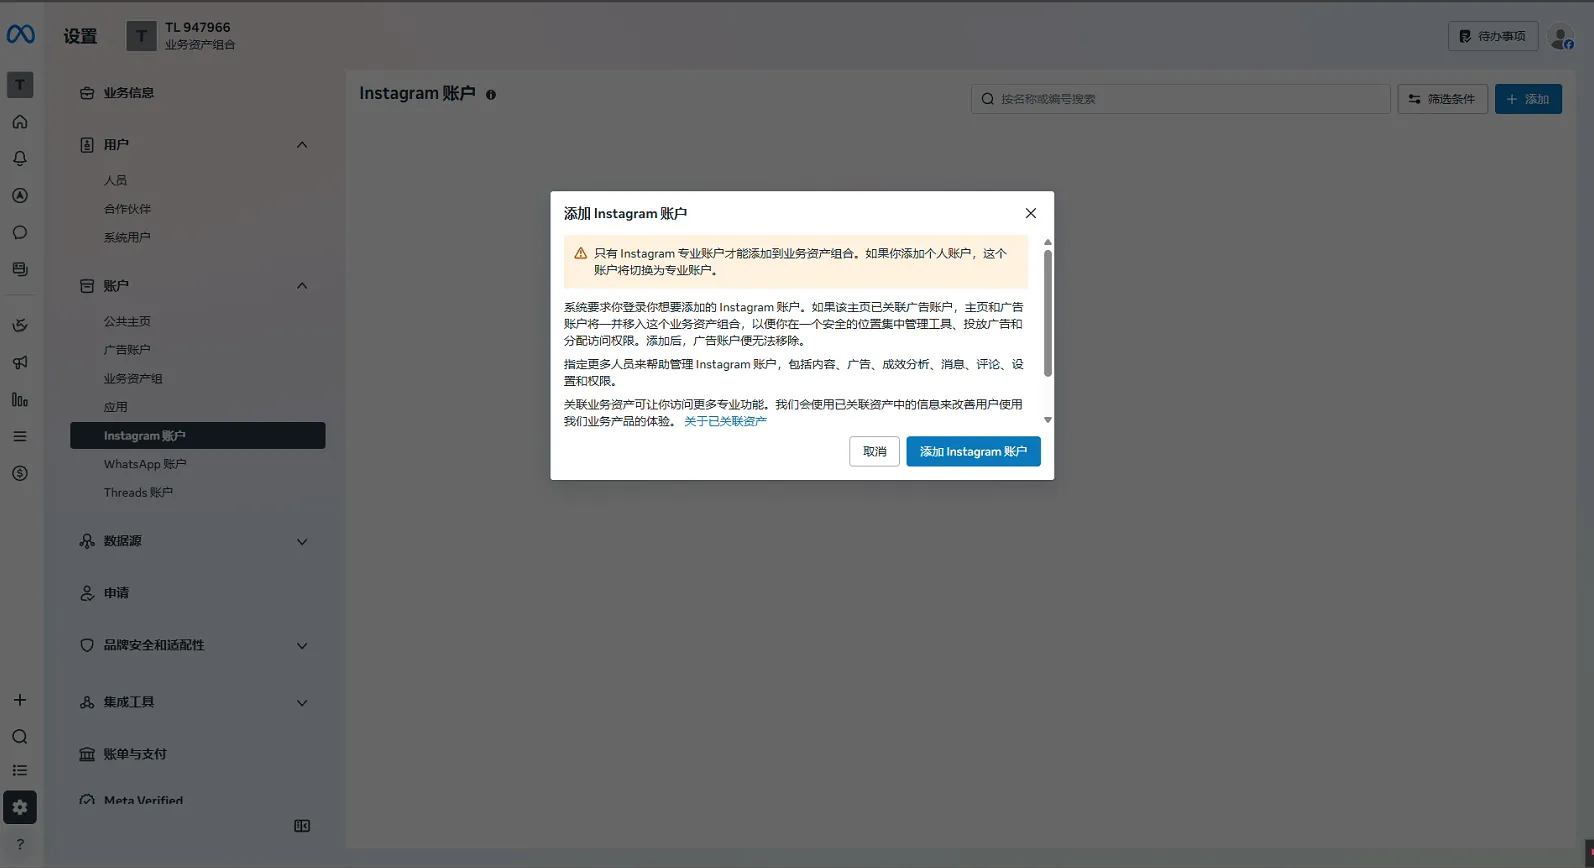Click search field 按名称或编号搜索

click(1180, 99)
